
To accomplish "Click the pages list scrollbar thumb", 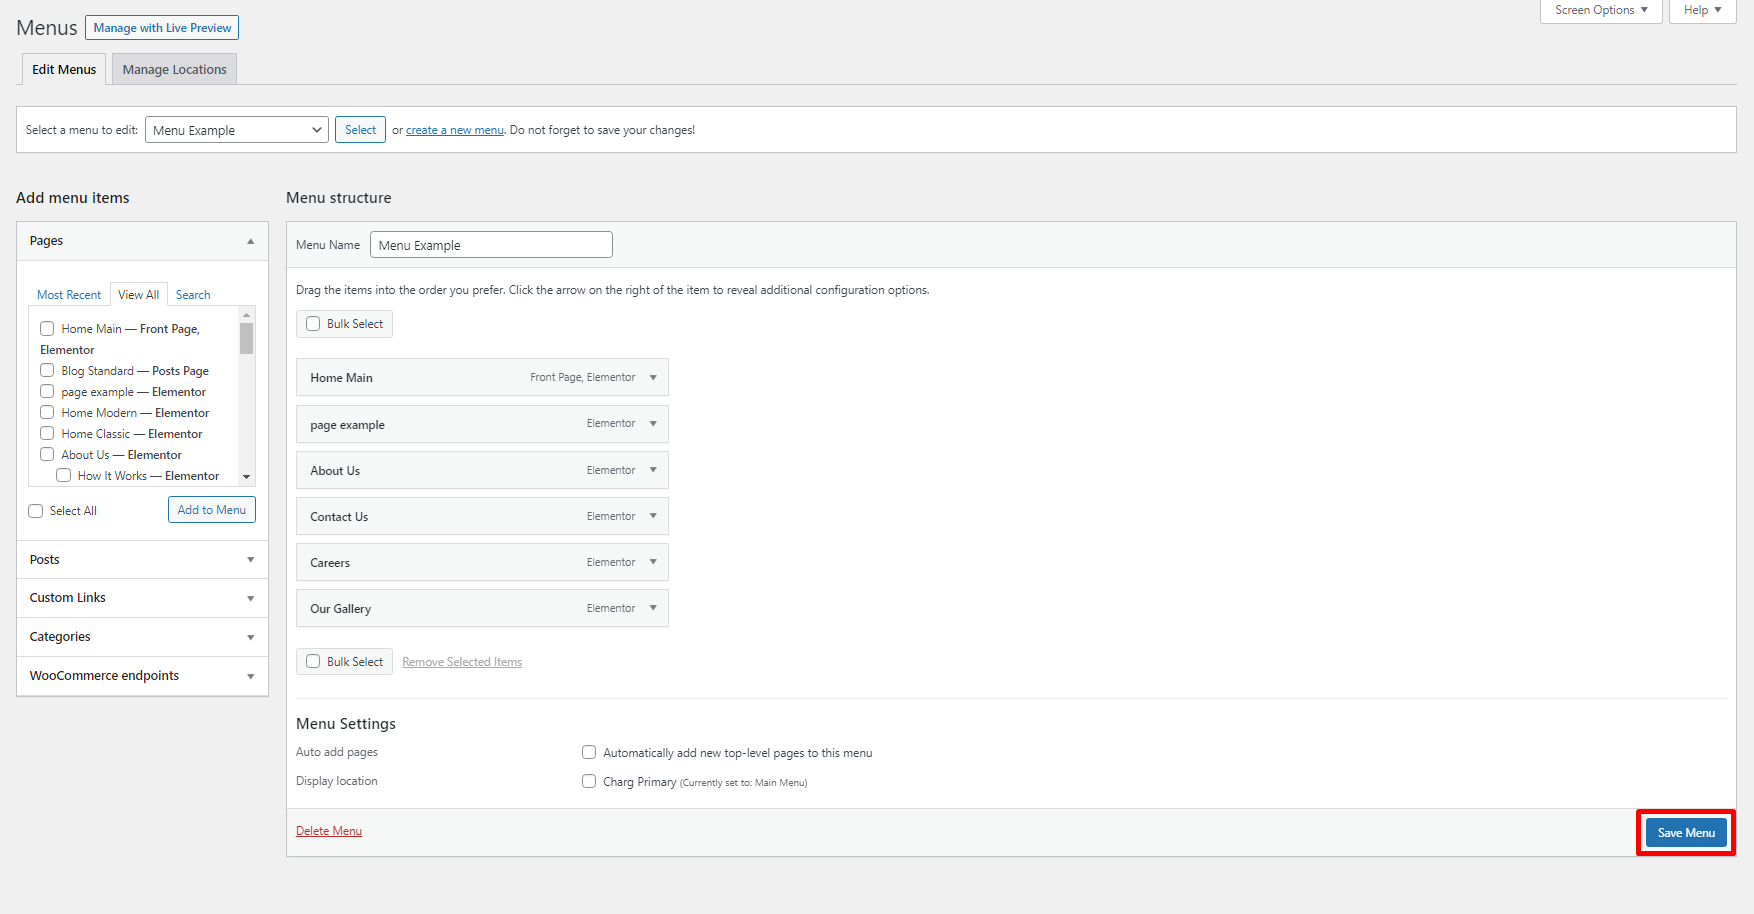I will pyautogui.click(x=246, y=338).
